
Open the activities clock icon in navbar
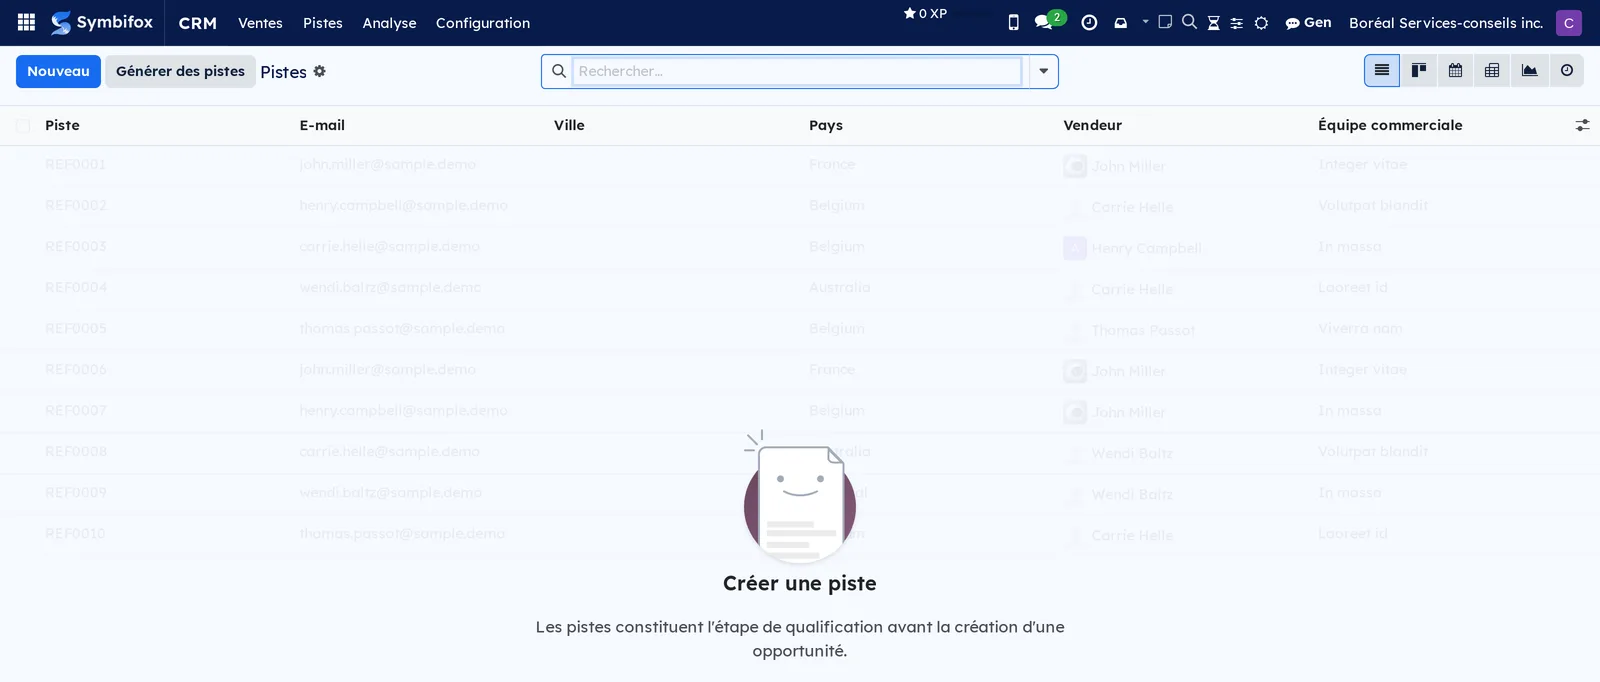click(x=1089, y=22)
